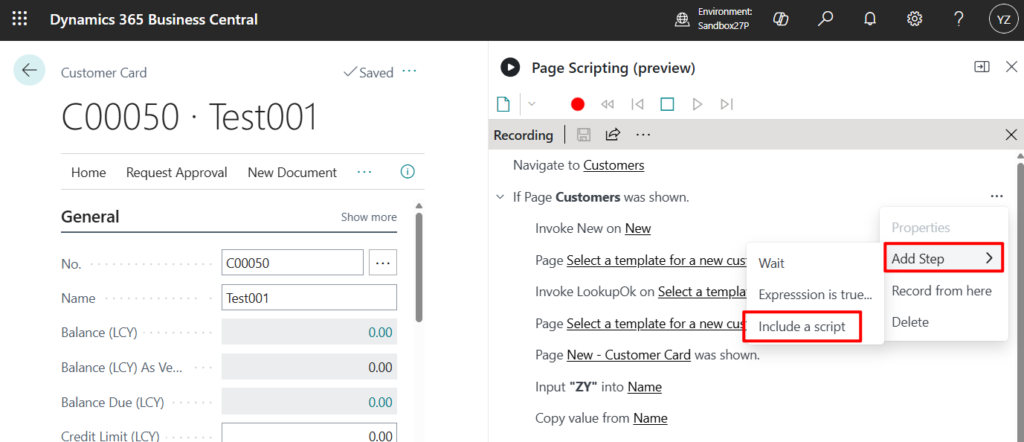
Task: Click the new recording page icon
Action: pos(504,104)
